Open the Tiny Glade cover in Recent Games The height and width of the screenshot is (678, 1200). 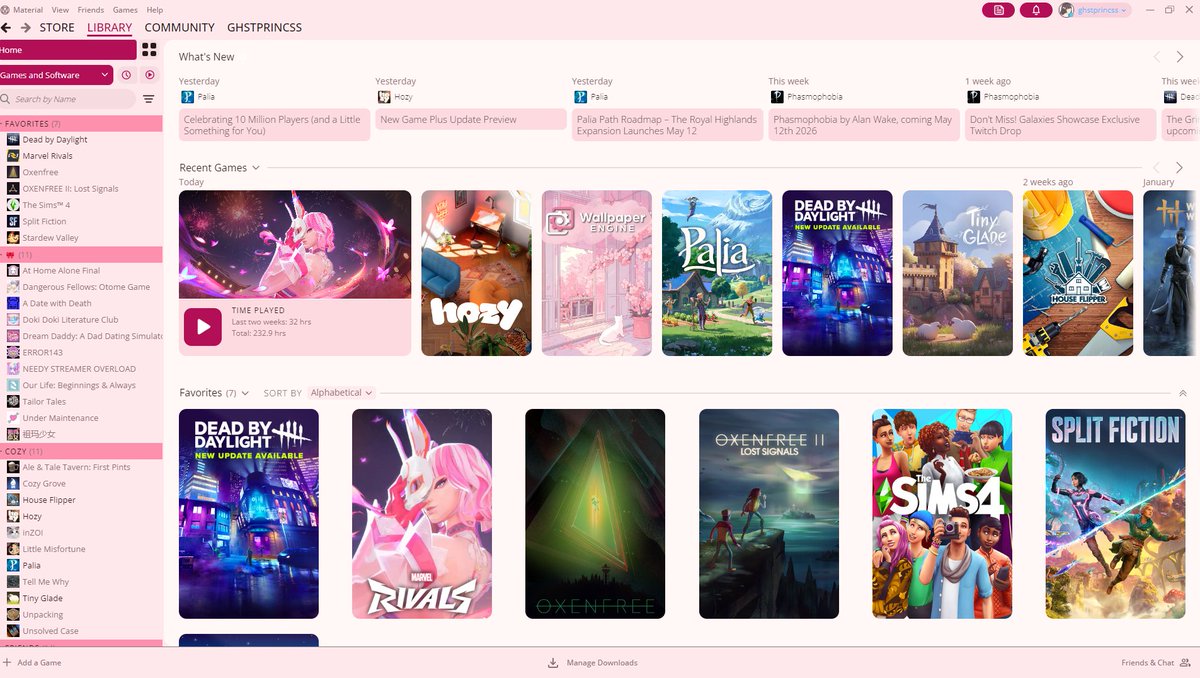957,273
